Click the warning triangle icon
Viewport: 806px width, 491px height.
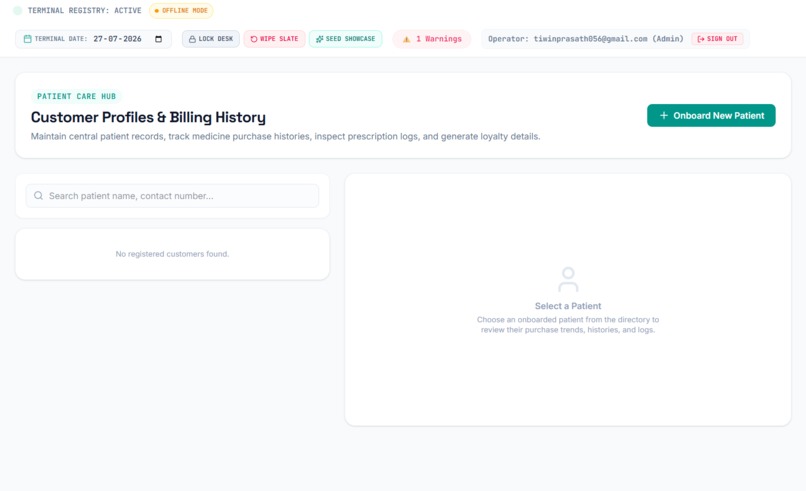click(407, 39)
